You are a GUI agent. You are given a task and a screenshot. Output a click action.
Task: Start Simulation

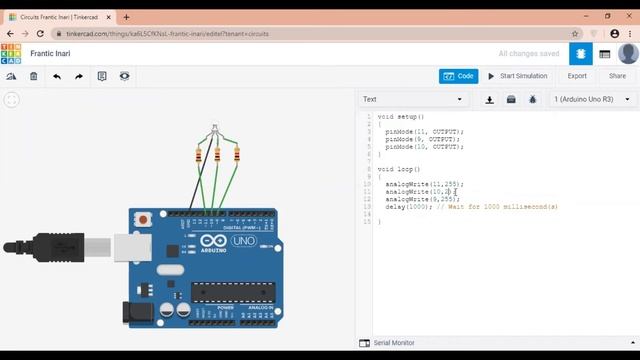tap(518, 76)
